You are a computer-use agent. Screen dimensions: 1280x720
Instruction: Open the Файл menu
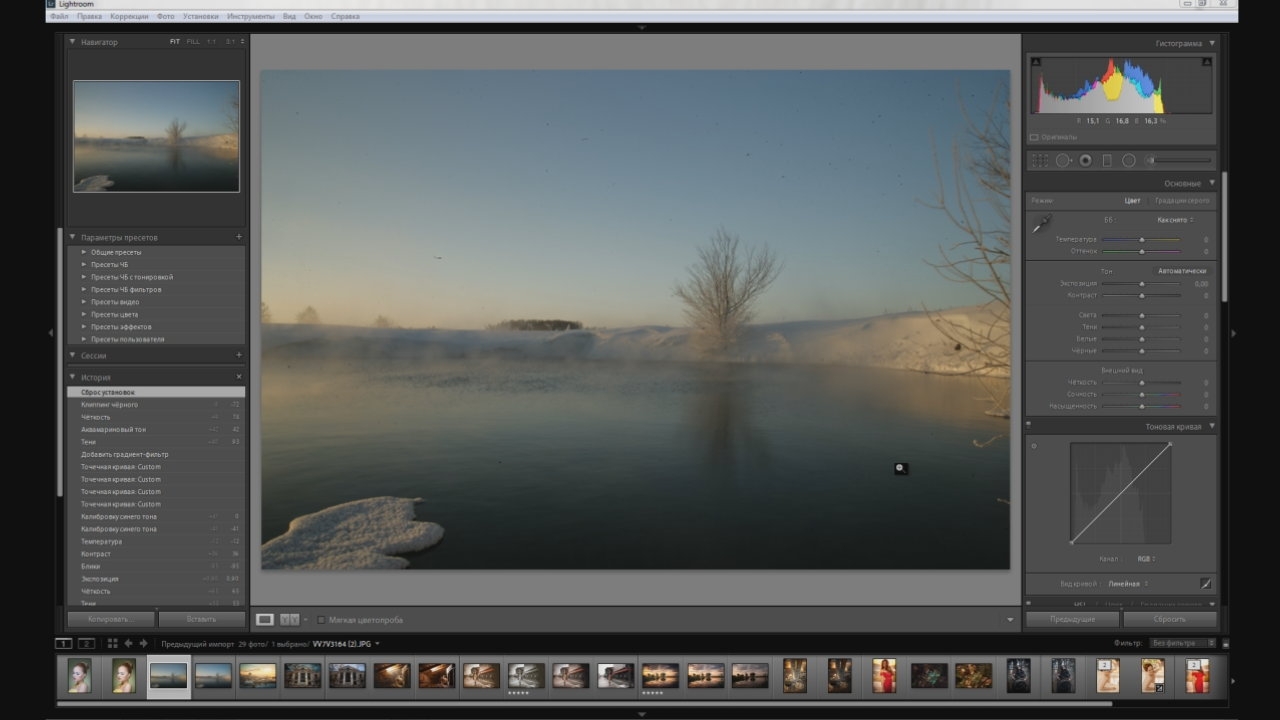[58, 16]
